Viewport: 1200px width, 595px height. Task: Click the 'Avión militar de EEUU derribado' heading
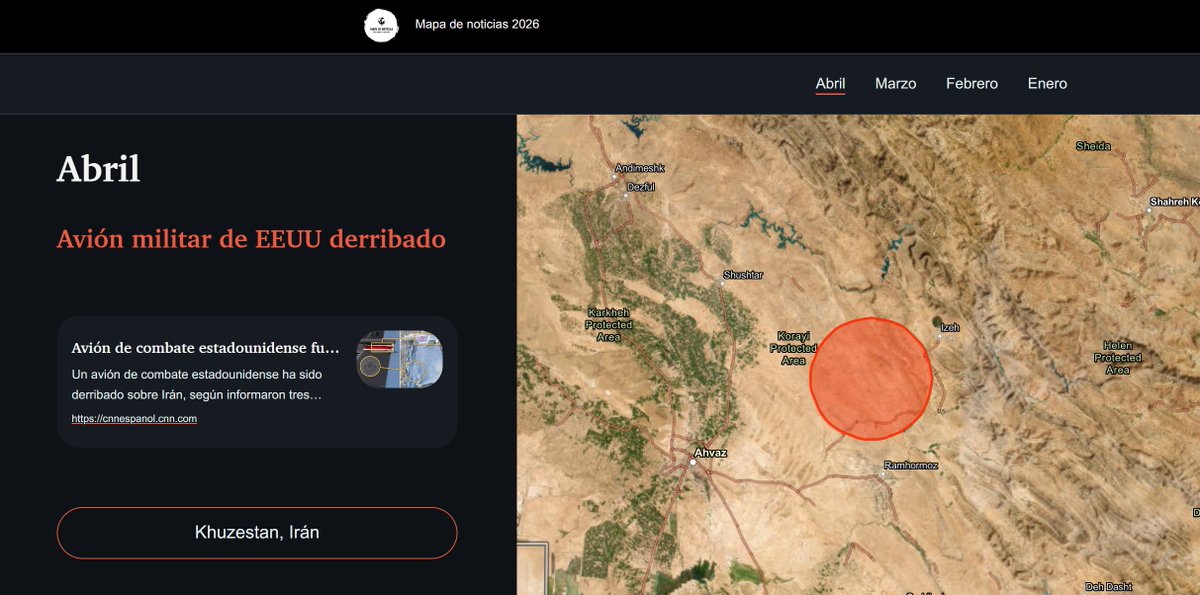[x=251, y=239]
